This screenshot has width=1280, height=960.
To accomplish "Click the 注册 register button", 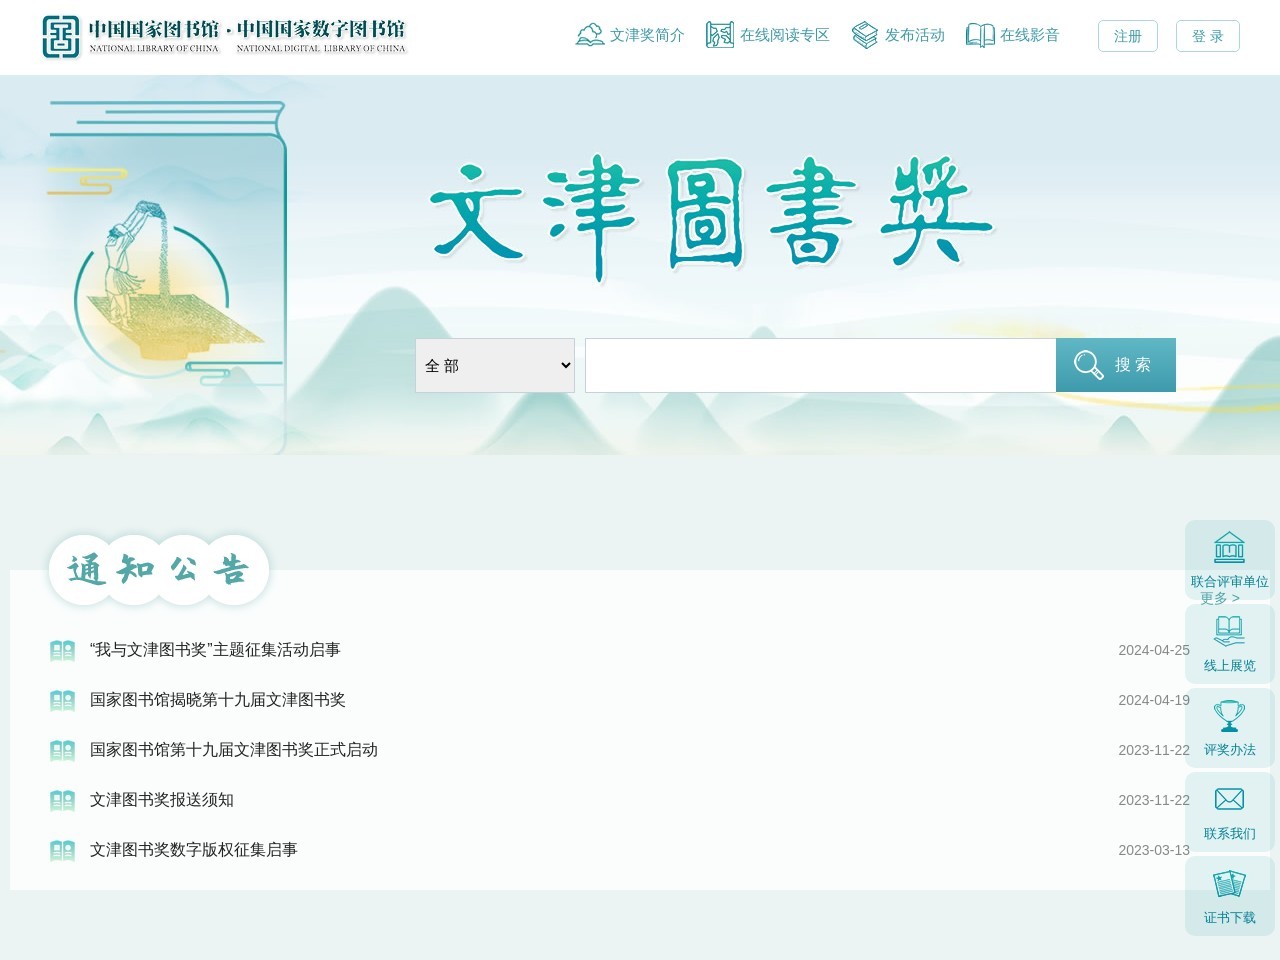I will click(1128, 36).
